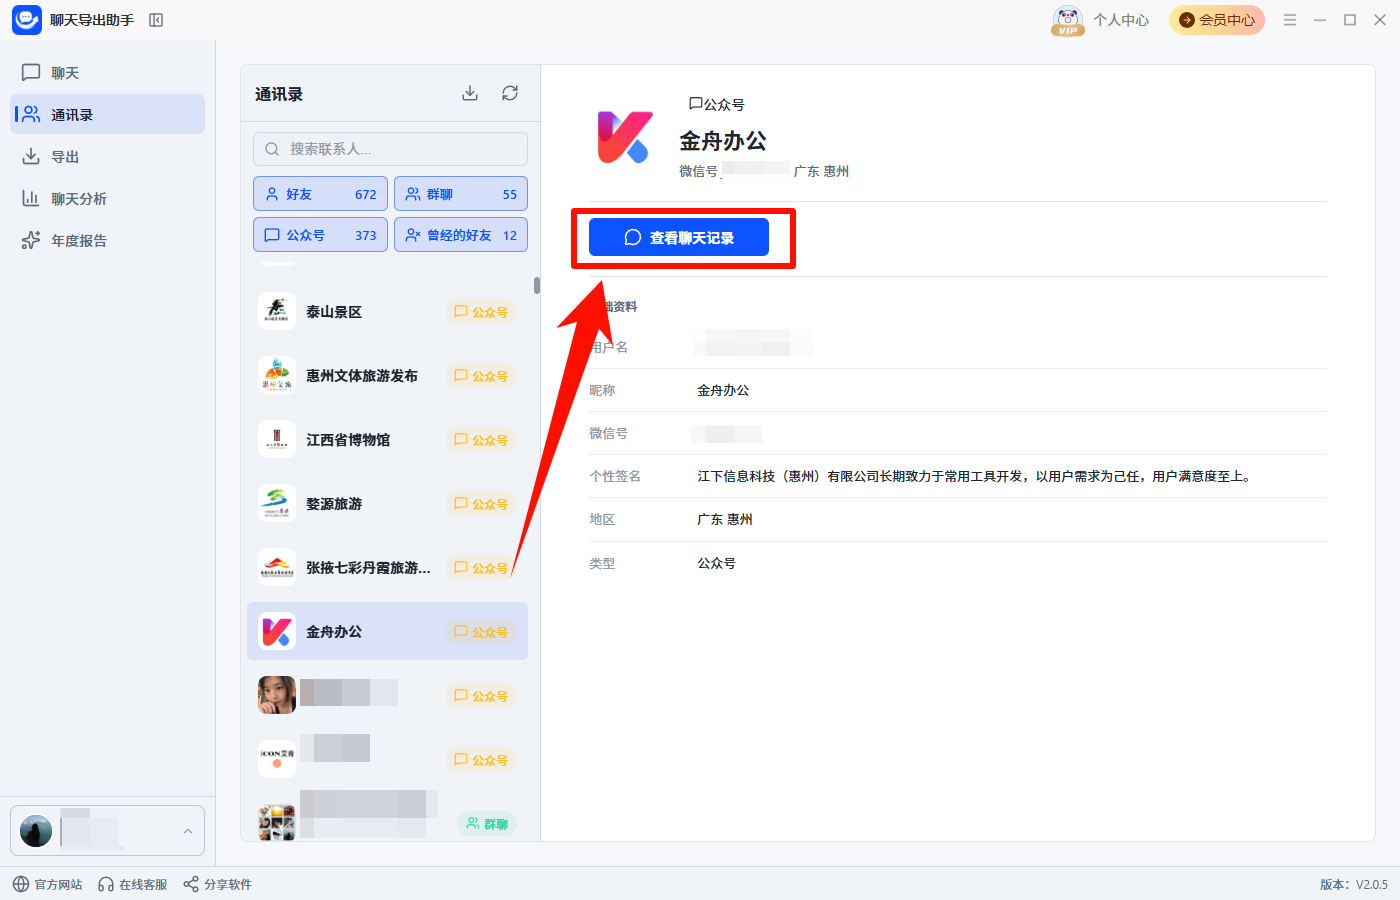Select 金舟办公 in contact list
The image size is (1400, 900).
click(x=387, y=631)
